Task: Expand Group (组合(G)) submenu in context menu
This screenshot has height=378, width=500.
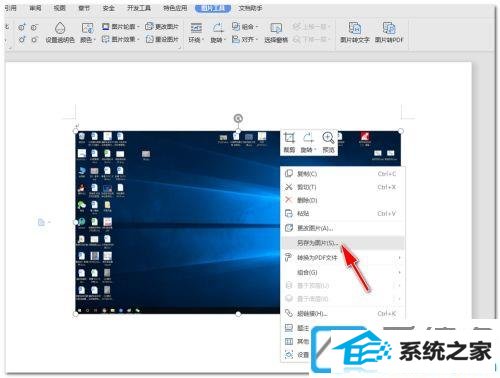Action: coord(343,272)
